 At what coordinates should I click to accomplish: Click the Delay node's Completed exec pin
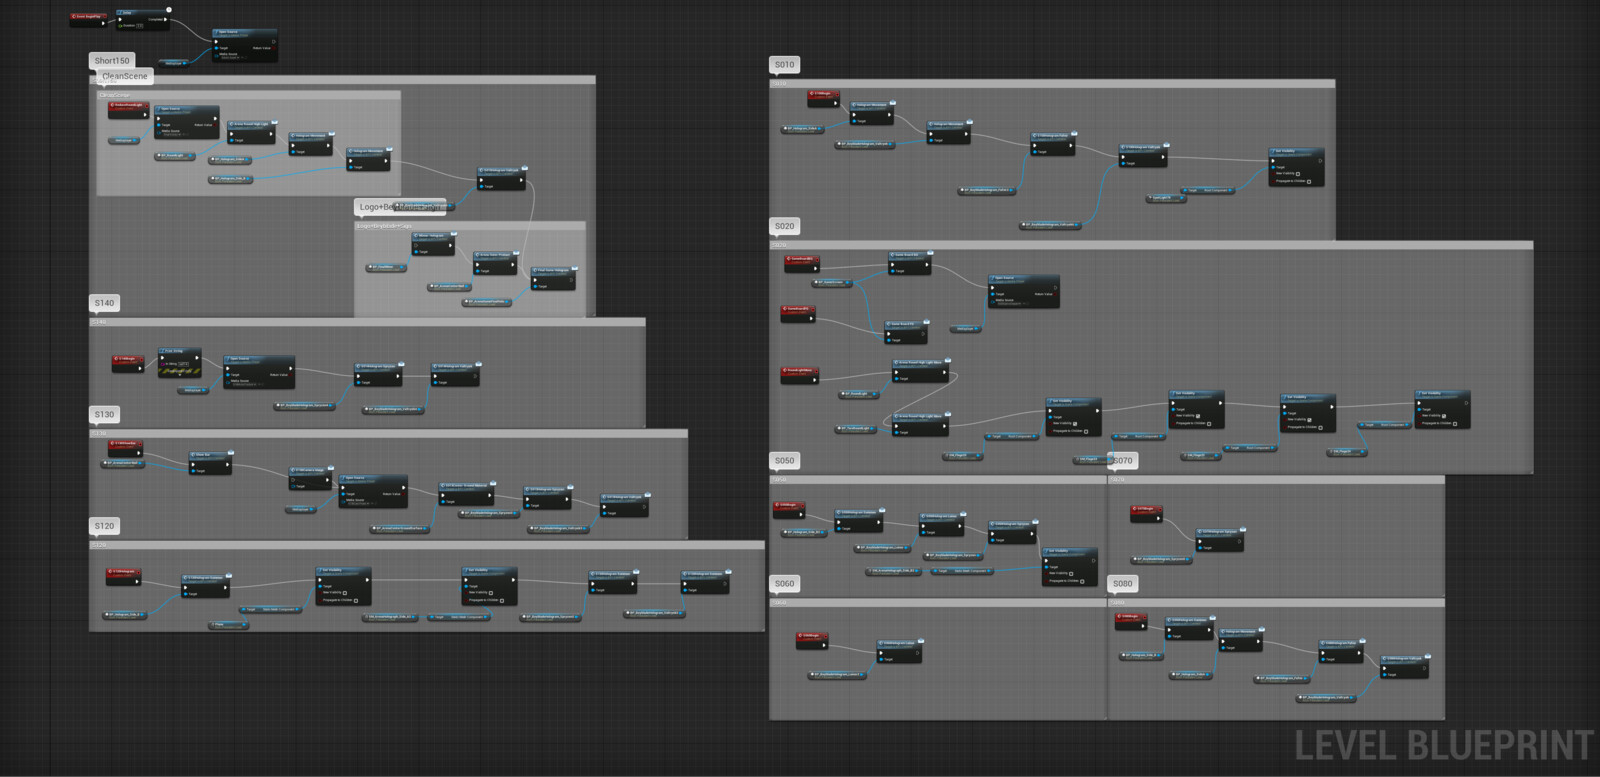click(x=165, y=19)
